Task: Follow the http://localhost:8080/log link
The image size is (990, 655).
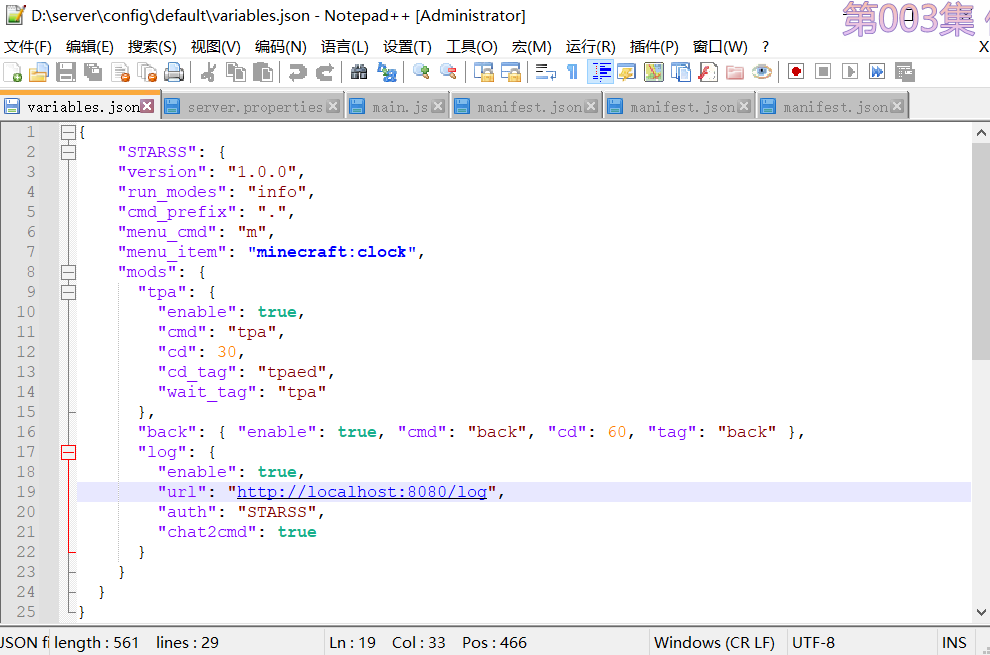Action: click(362, 492)
